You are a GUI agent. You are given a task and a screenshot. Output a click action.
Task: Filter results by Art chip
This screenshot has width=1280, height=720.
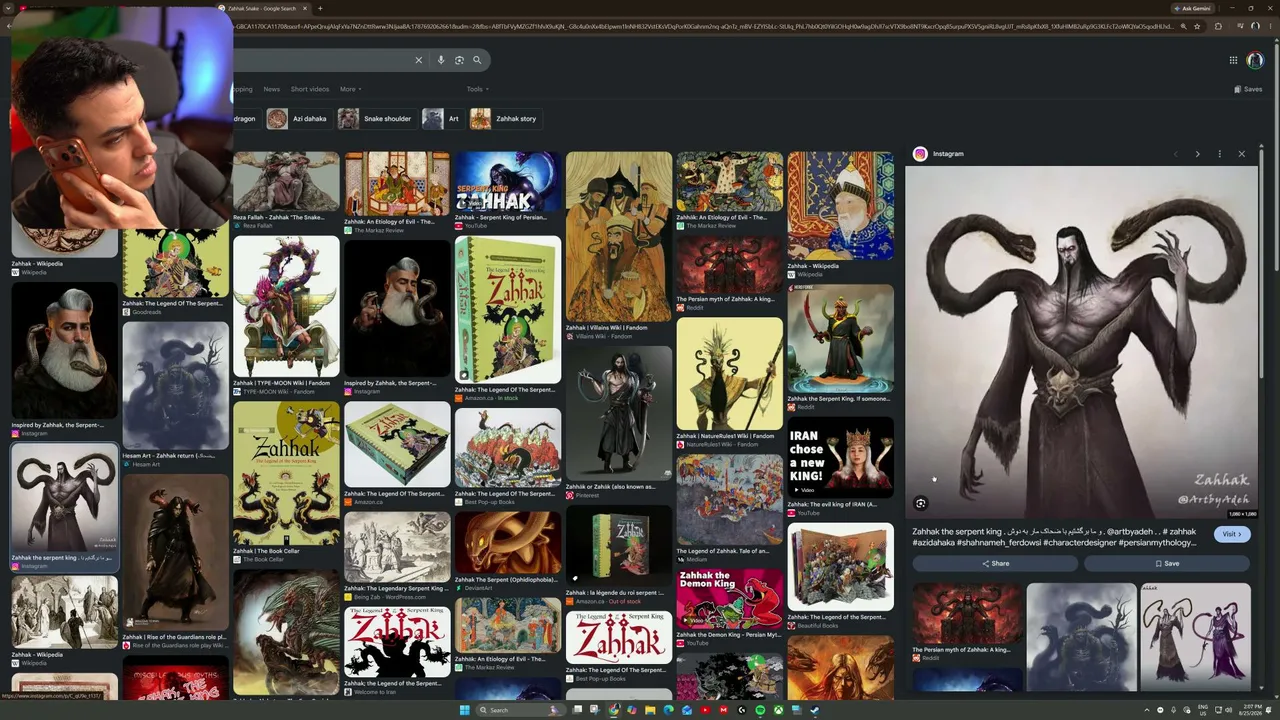[x=442, y=119]
